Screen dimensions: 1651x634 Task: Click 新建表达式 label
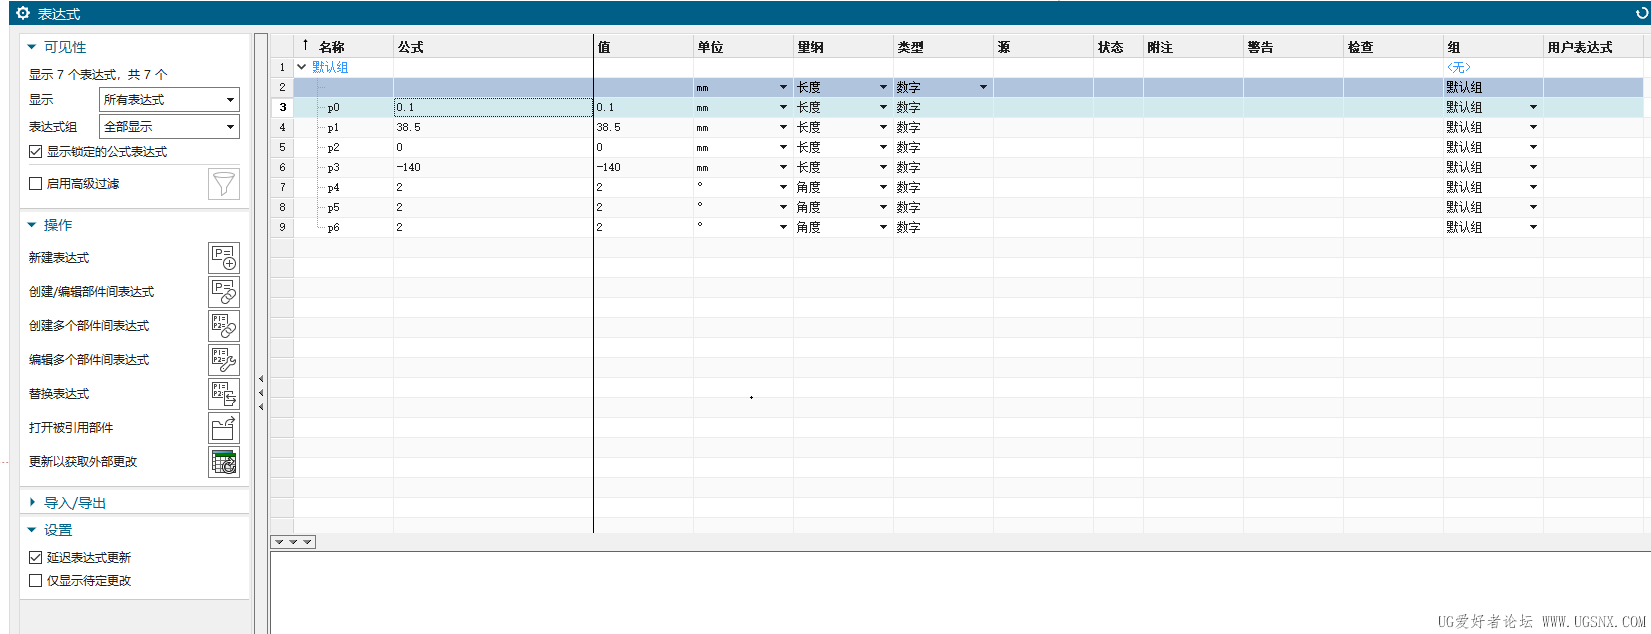point(59,258)
